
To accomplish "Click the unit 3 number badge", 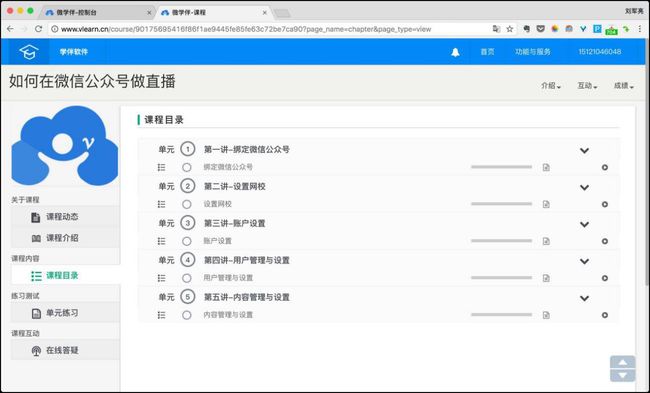I will coord(187,223).
